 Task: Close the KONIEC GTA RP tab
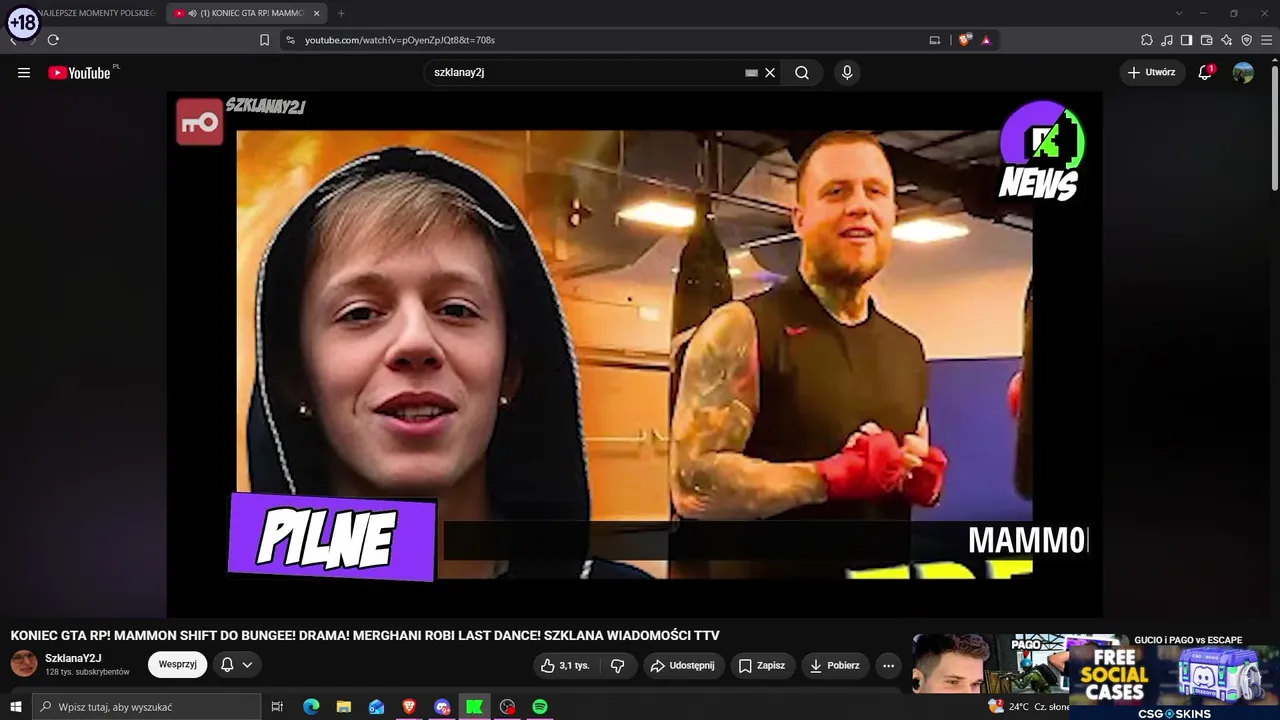316,13
